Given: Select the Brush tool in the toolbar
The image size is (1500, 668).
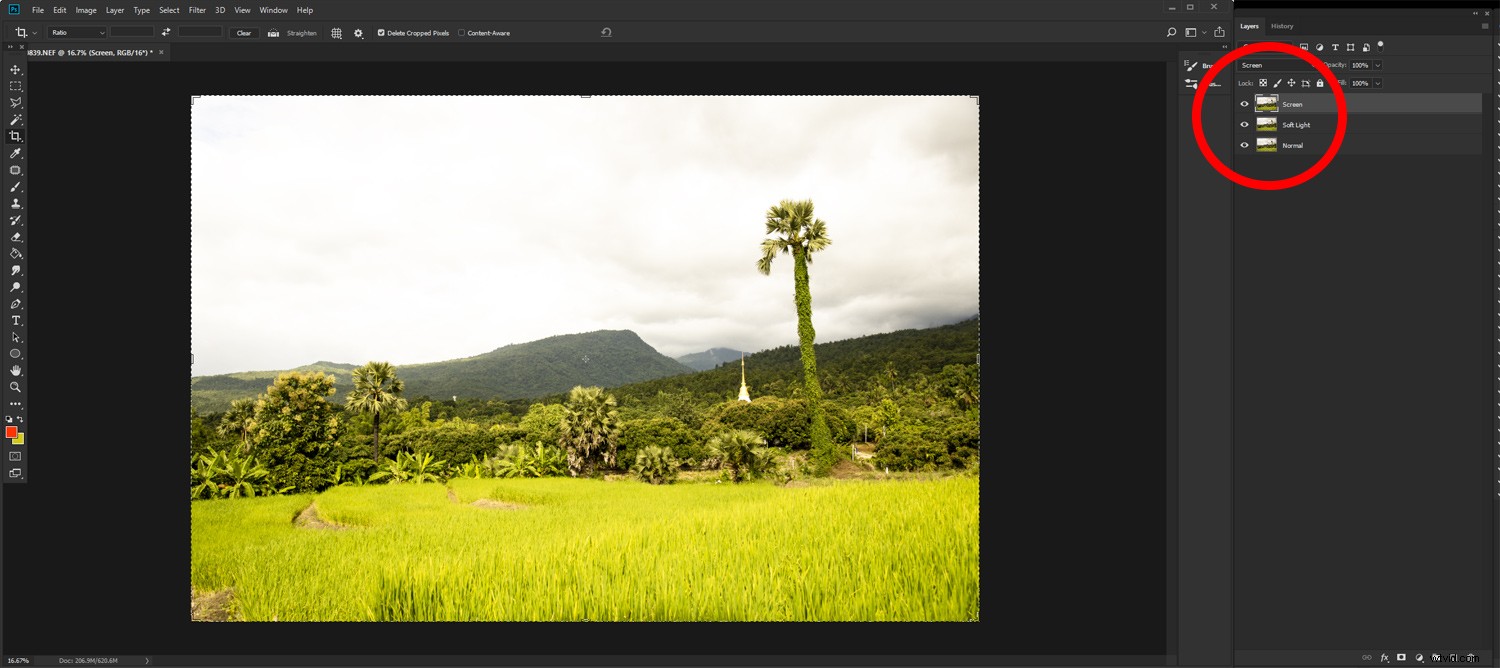Looking at the screenshot, I should point(15,186).
